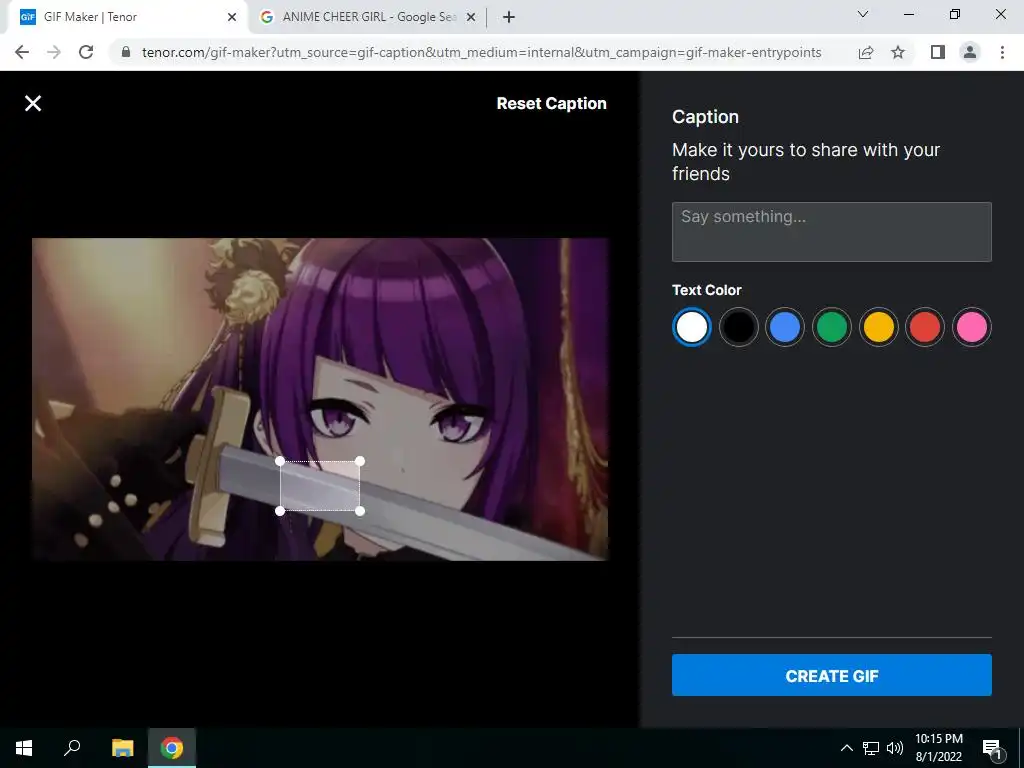
Task: Click the GIF preview image
Action: pyautogui.click(x=320, y=399)
